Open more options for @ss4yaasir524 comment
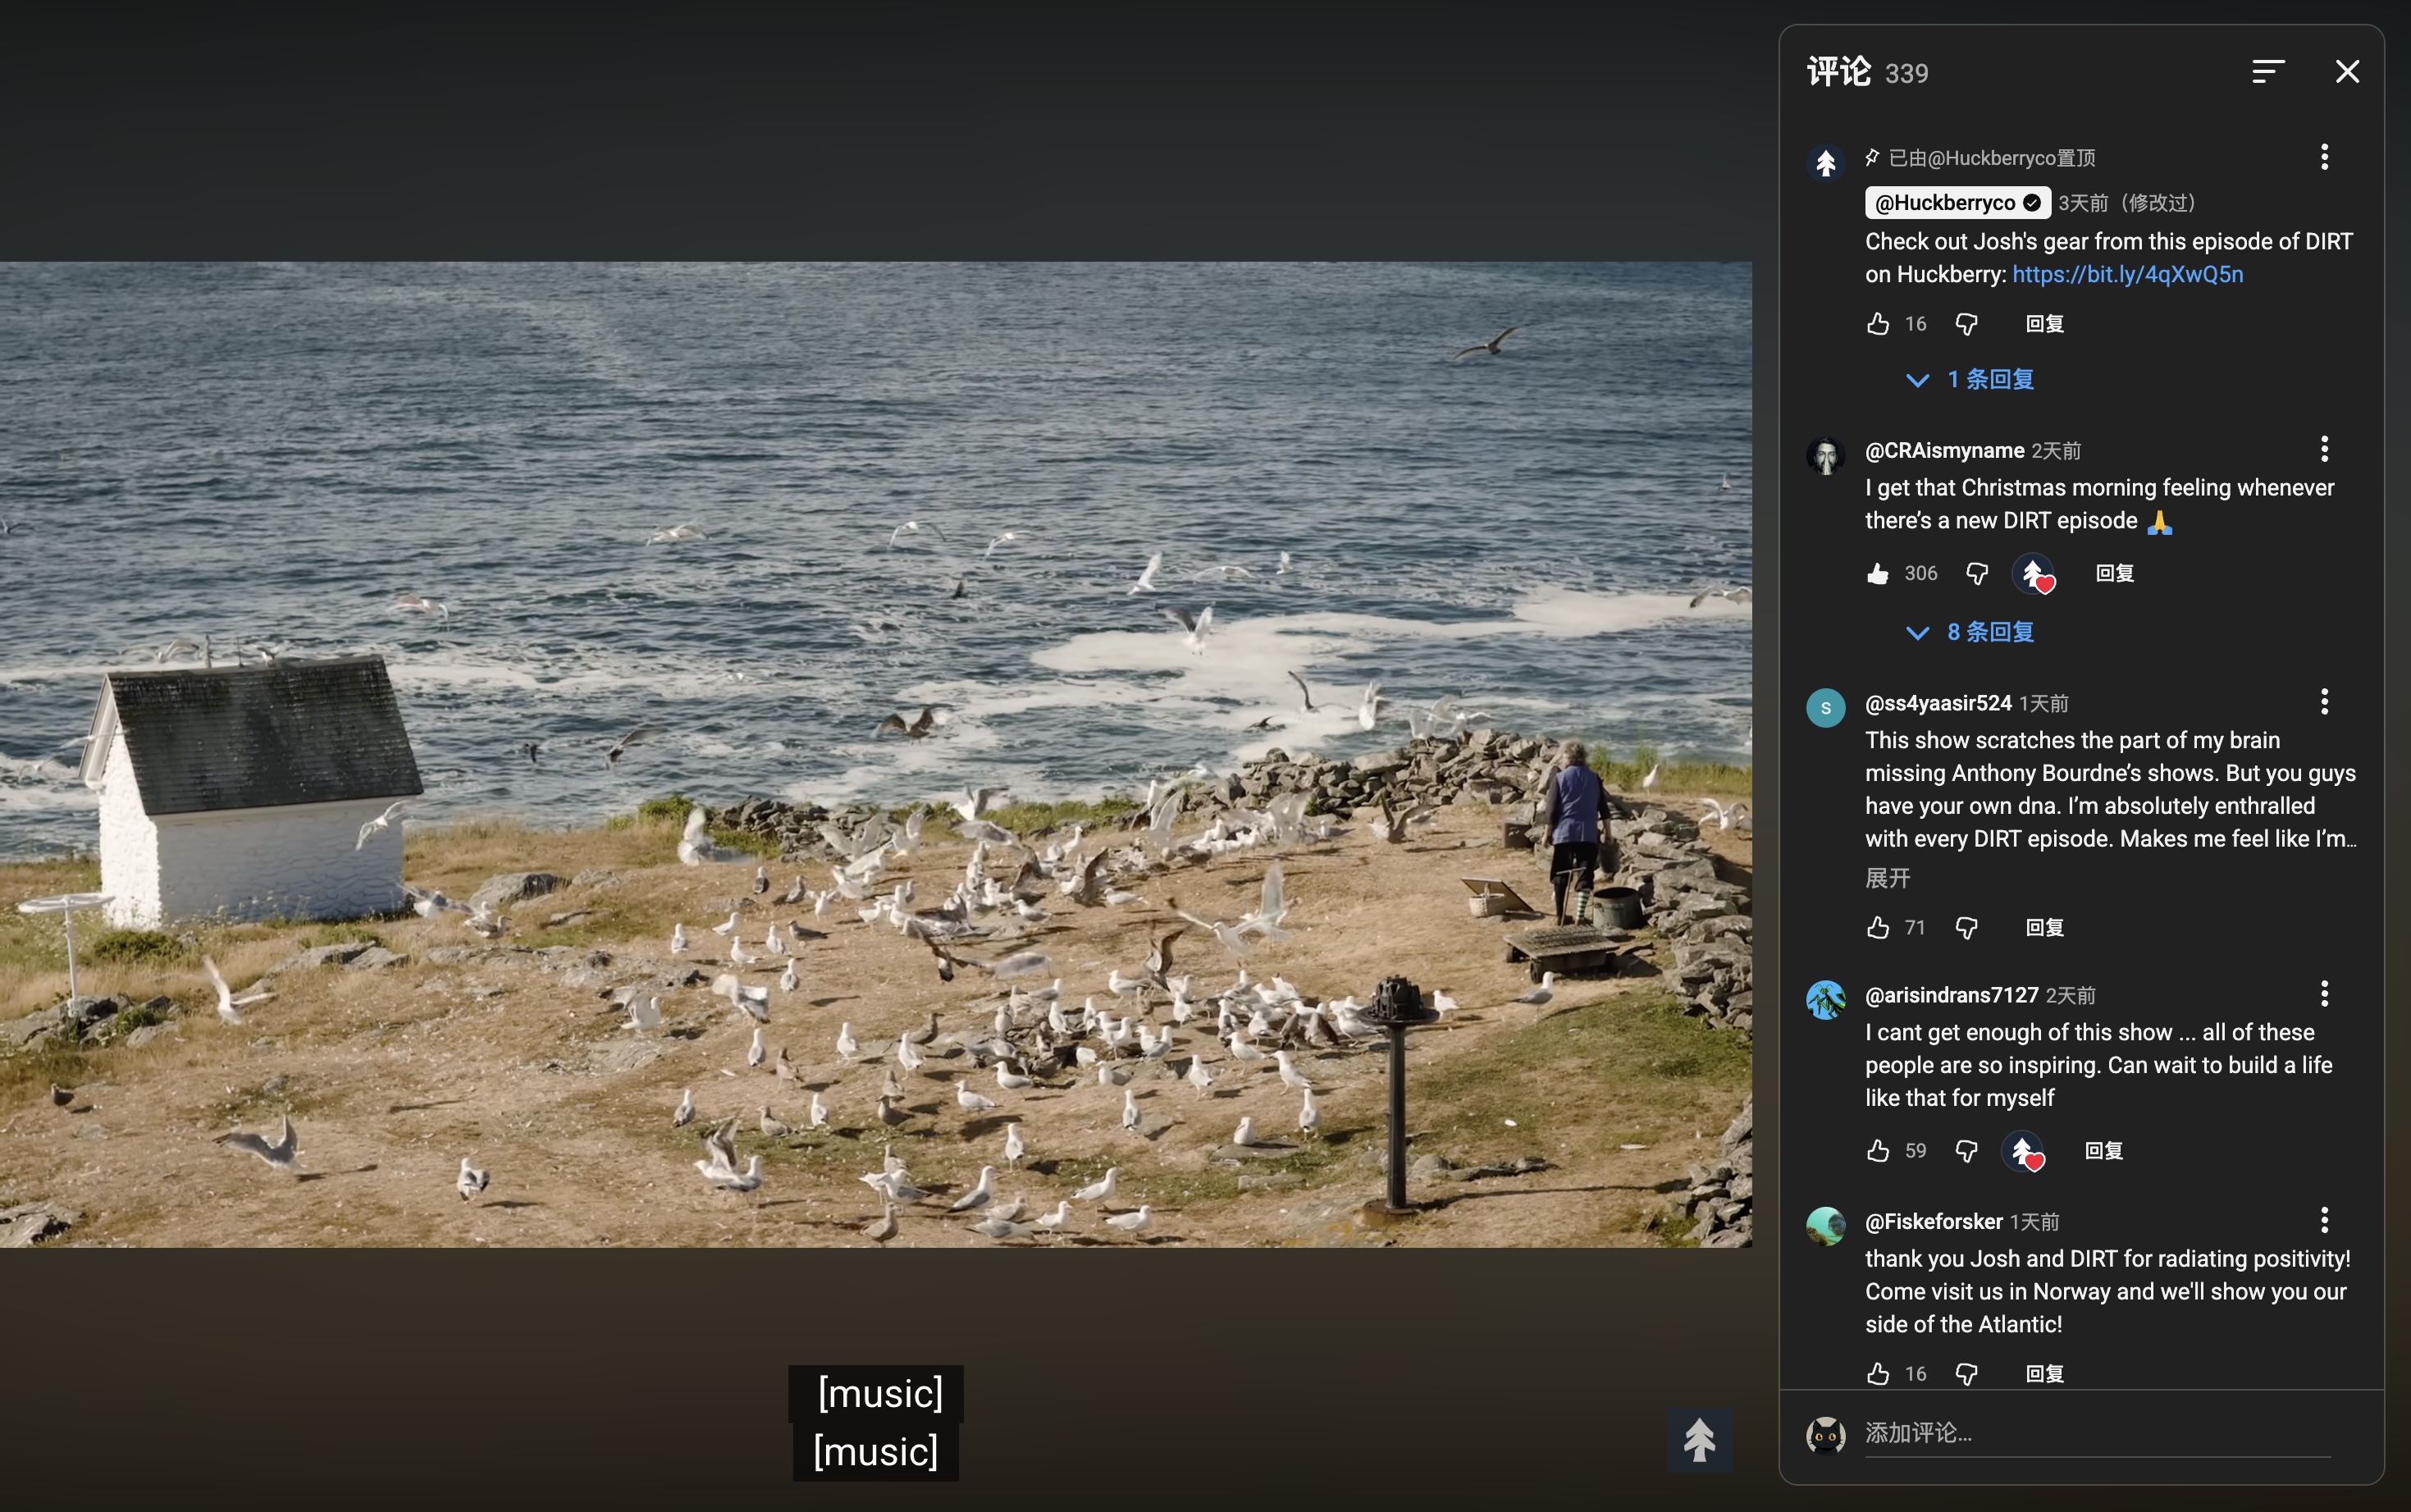This screenshot has height=1512, width=2411. (x=2323, y=702)
